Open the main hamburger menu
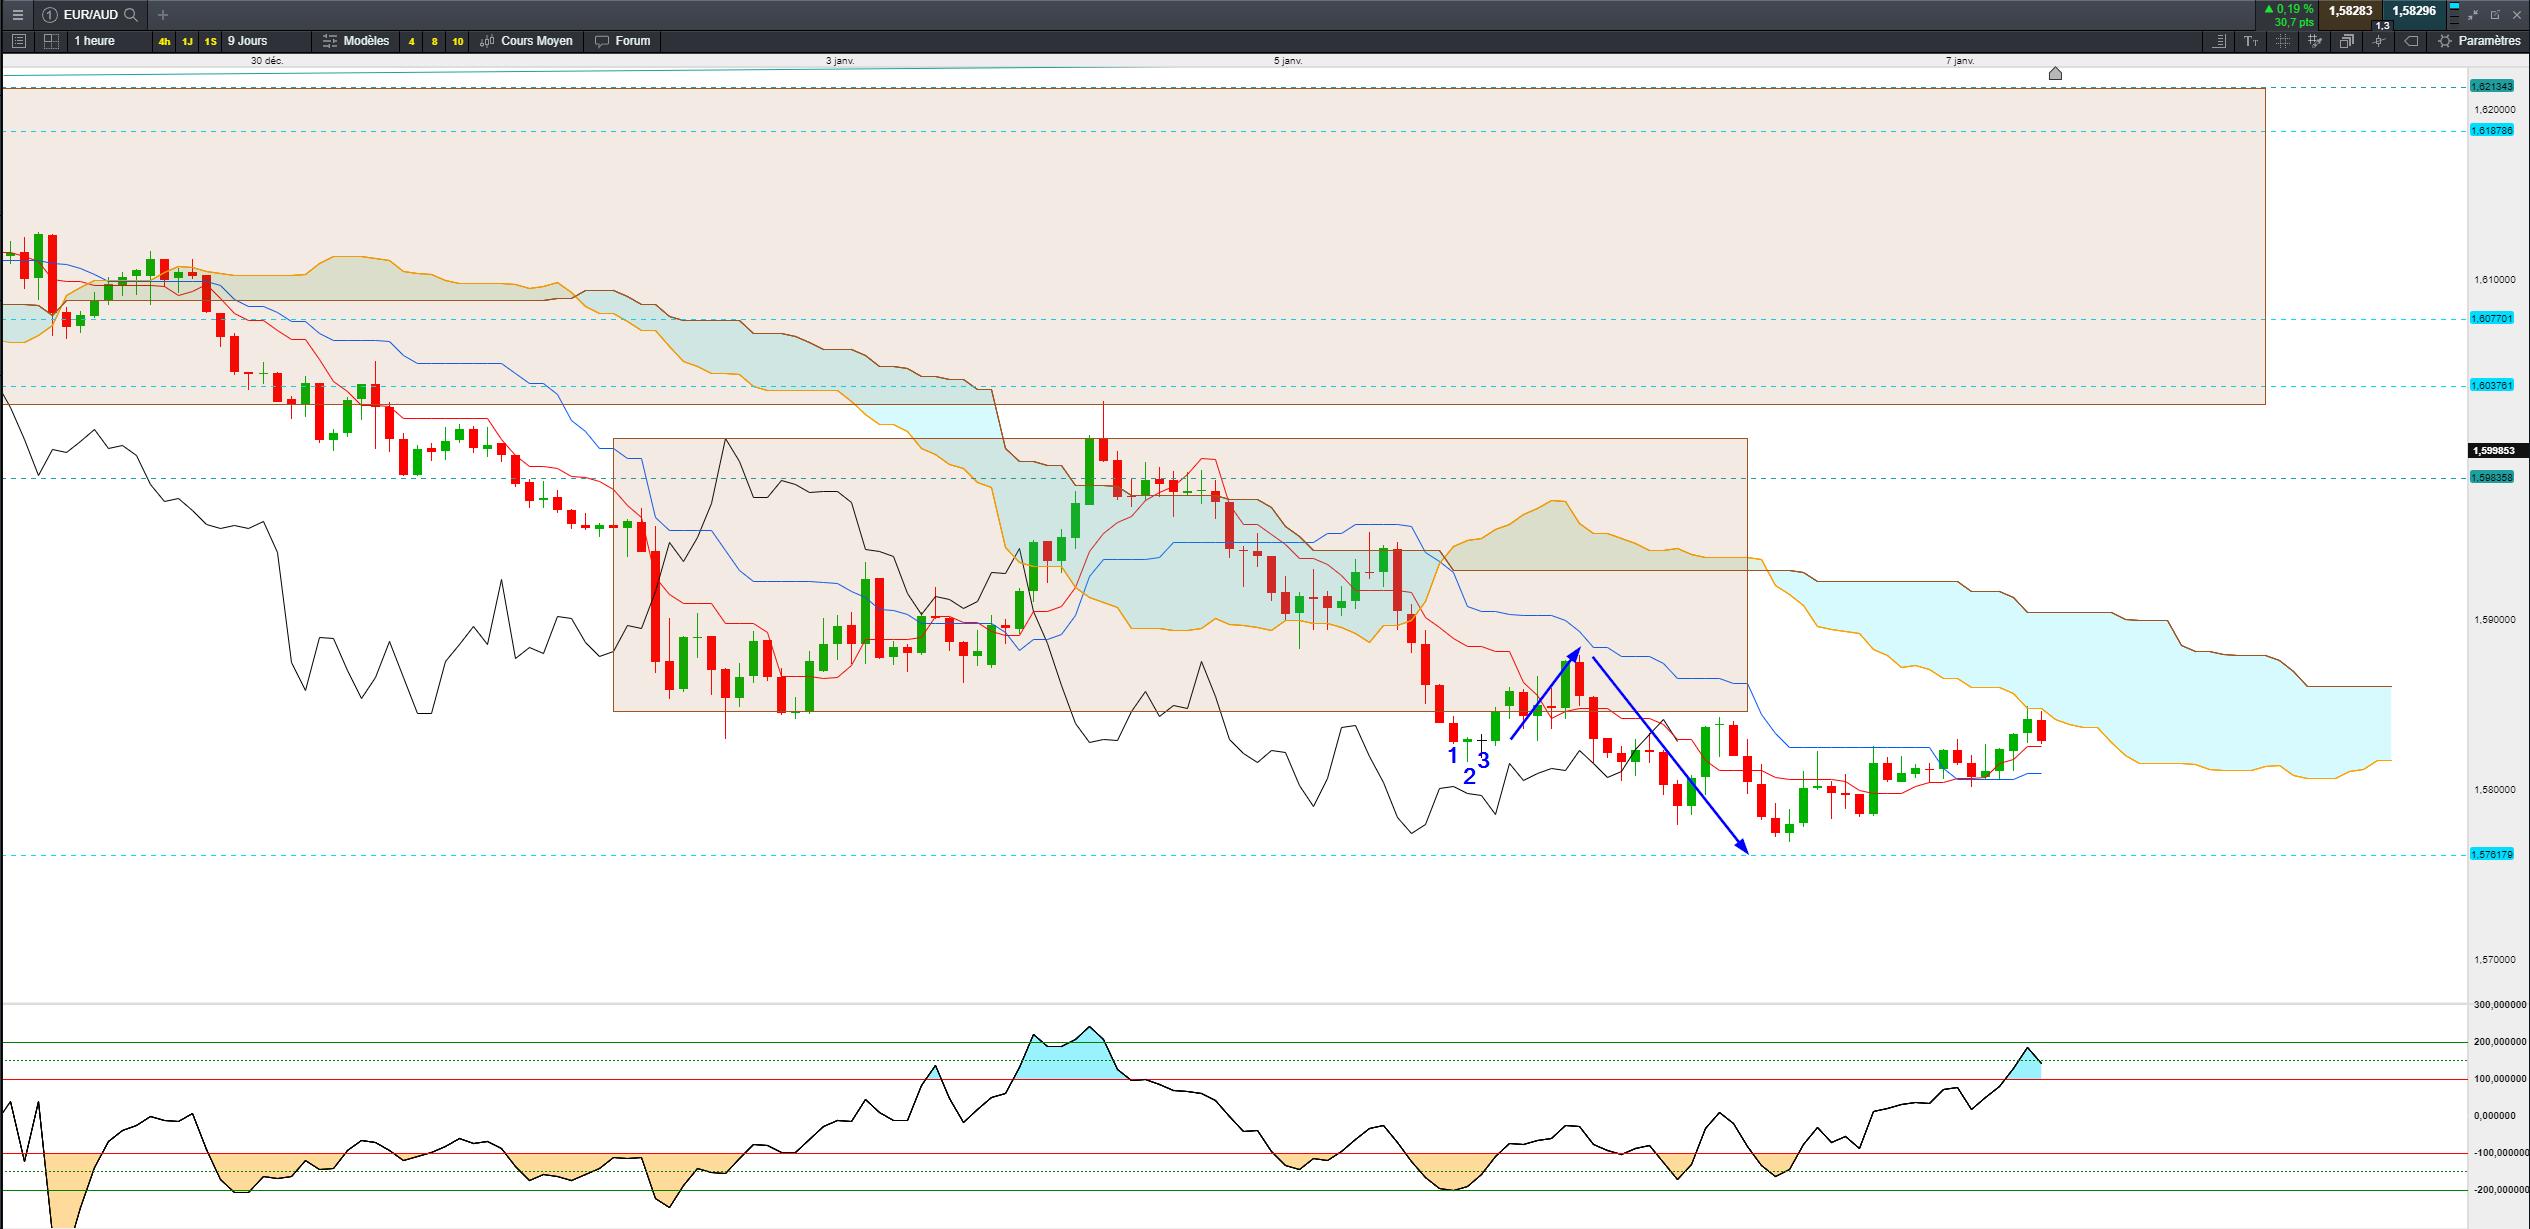The image size is (2530, 1229). (x=17, y=15)
